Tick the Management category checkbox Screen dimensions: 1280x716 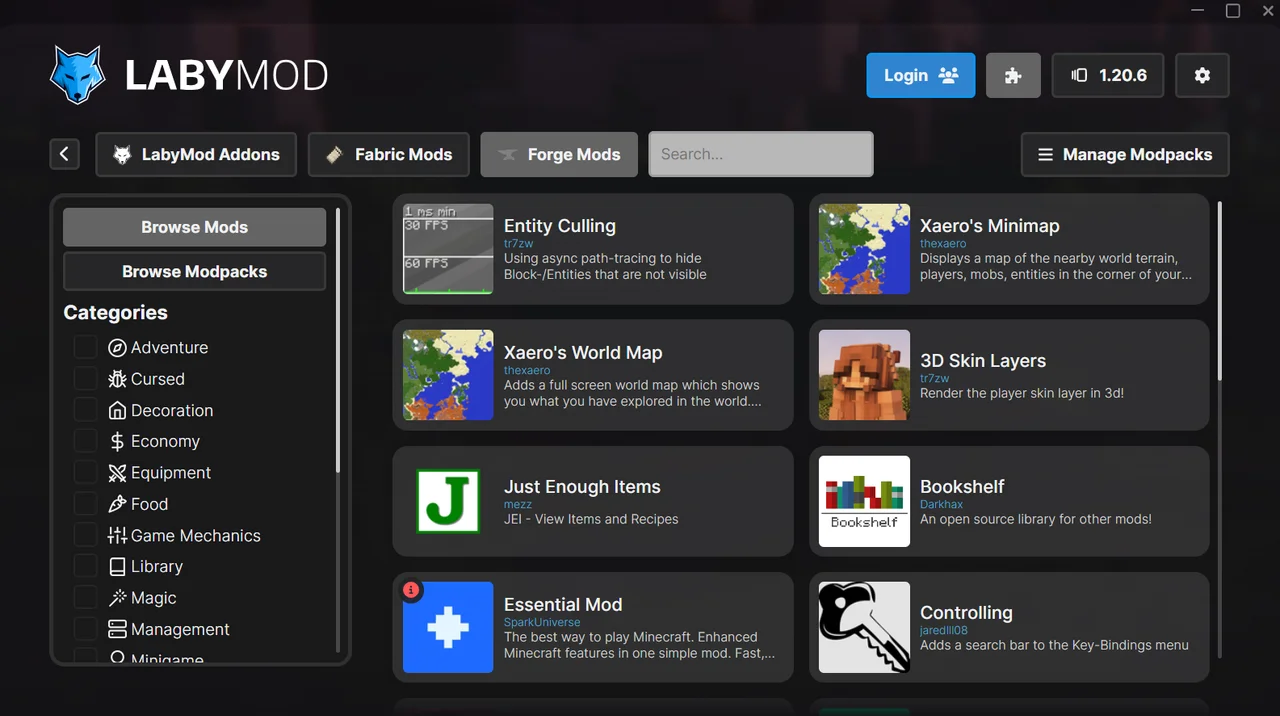point(86,629)
